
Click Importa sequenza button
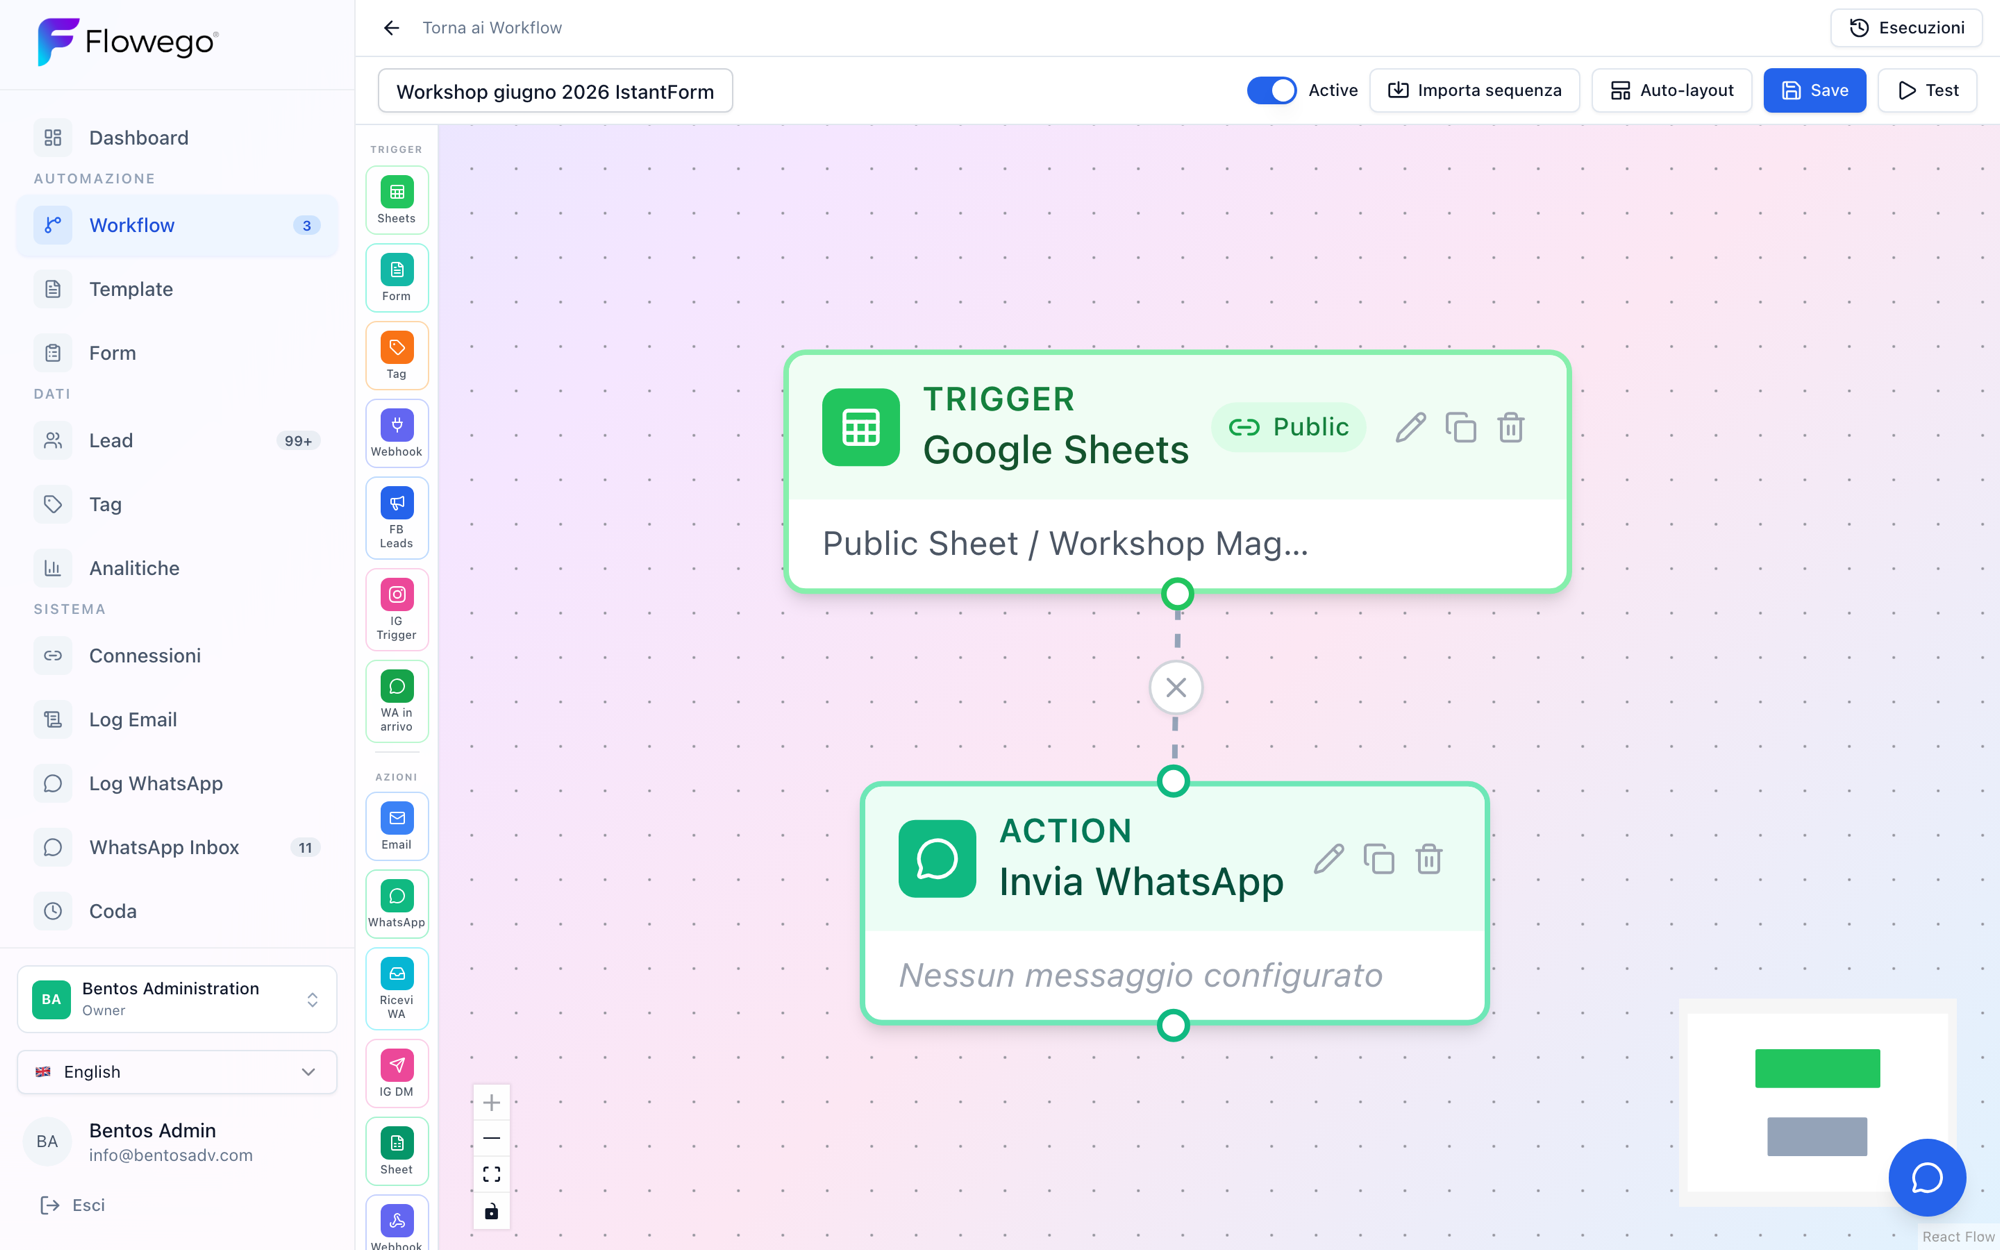tap(1474, 91)
